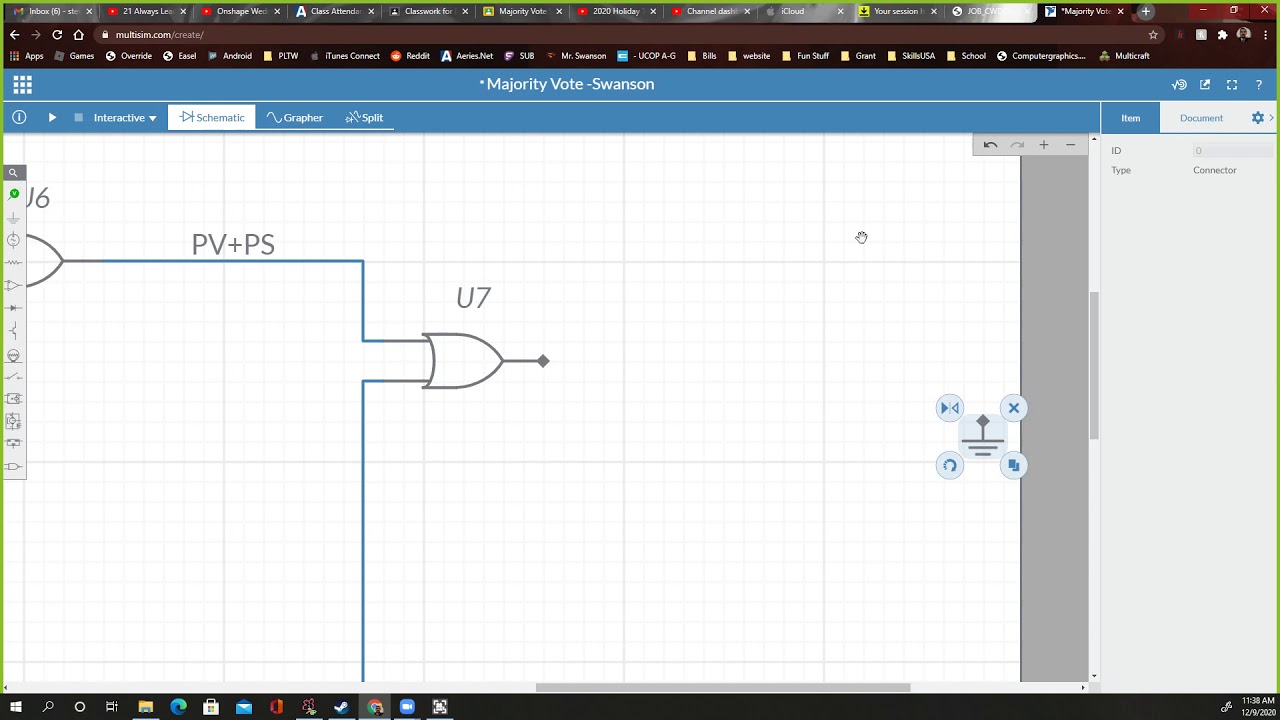
Task: Select the ground symbol on canvas
Action: [982, 438]
